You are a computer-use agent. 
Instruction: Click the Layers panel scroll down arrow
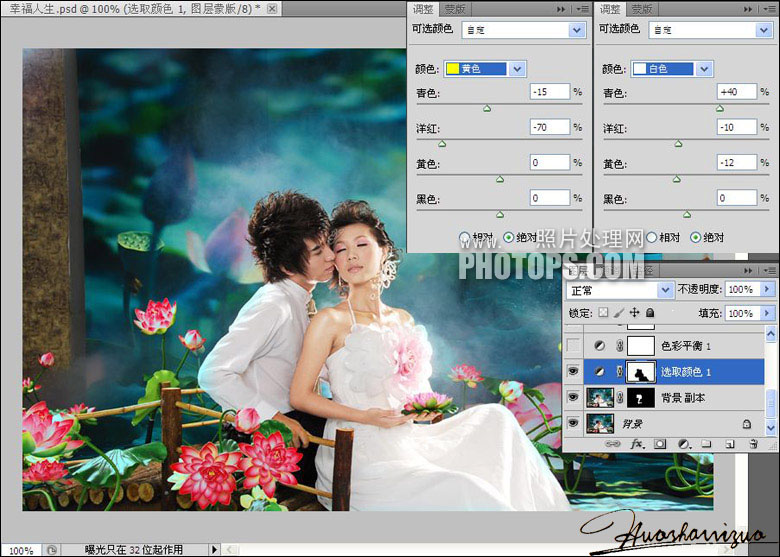coord(771,427)
